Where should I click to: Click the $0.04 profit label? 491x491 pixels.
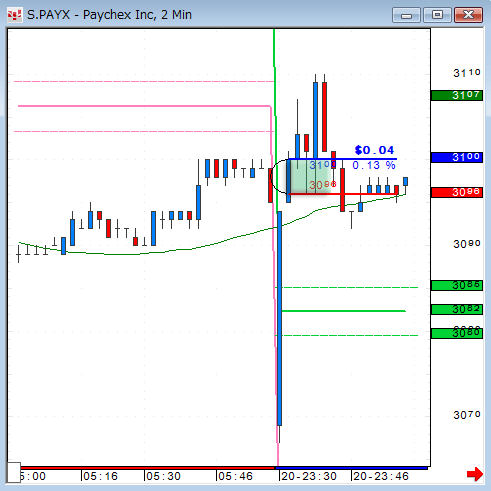click(x=374, y=150)
